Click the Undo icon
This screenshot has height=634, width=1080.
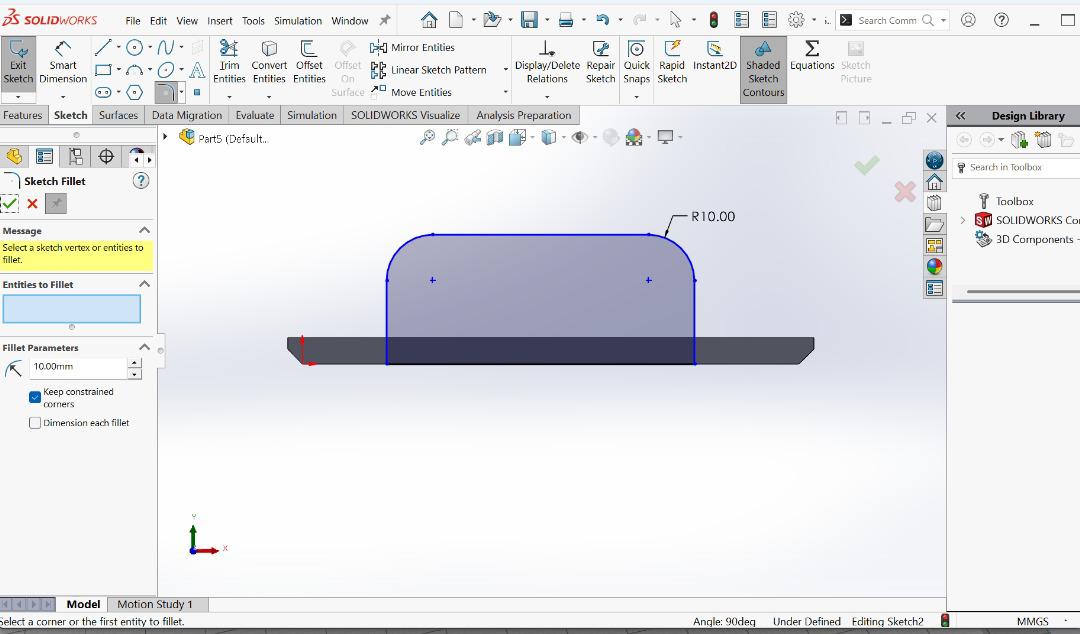603,20
